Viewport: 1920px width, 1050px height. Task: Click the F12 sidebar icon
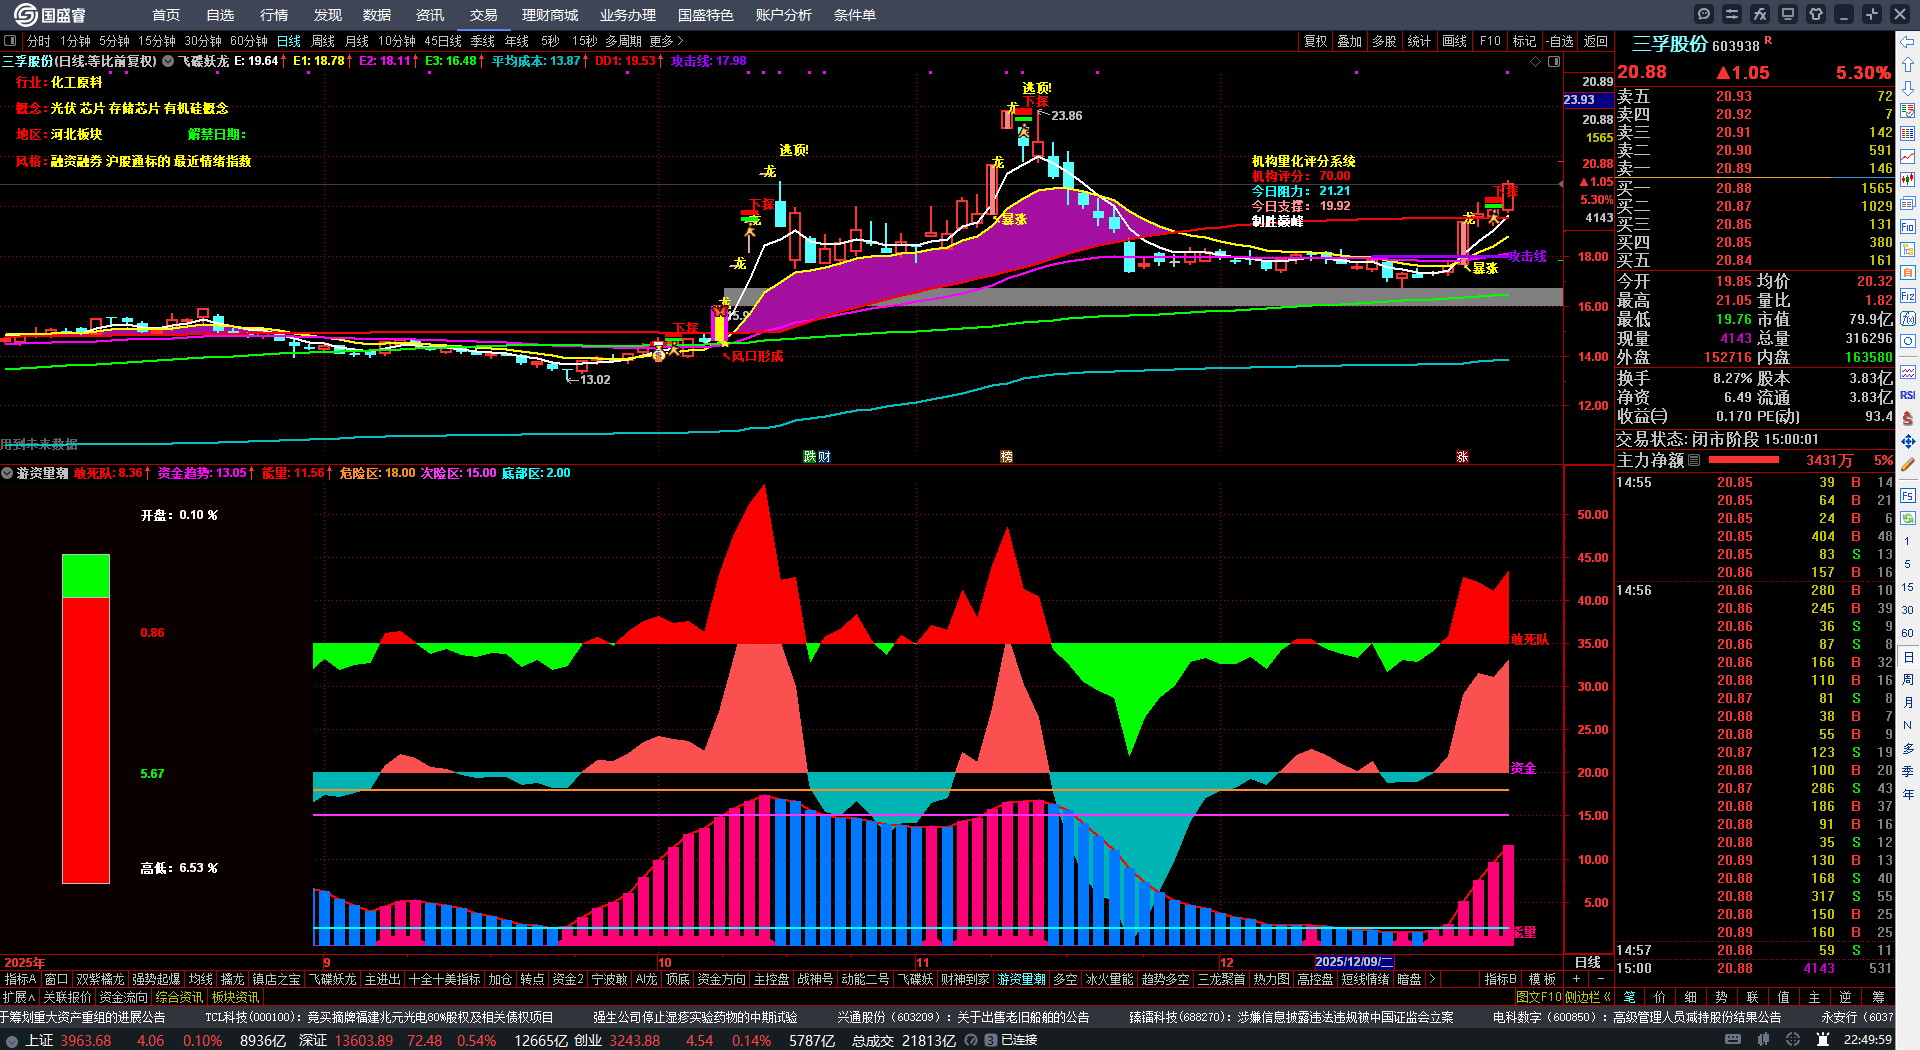1908,296
